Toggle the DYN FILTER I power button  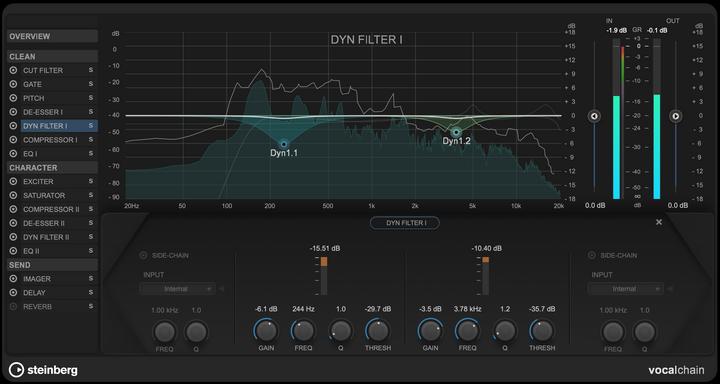click(x=13, y=126)
